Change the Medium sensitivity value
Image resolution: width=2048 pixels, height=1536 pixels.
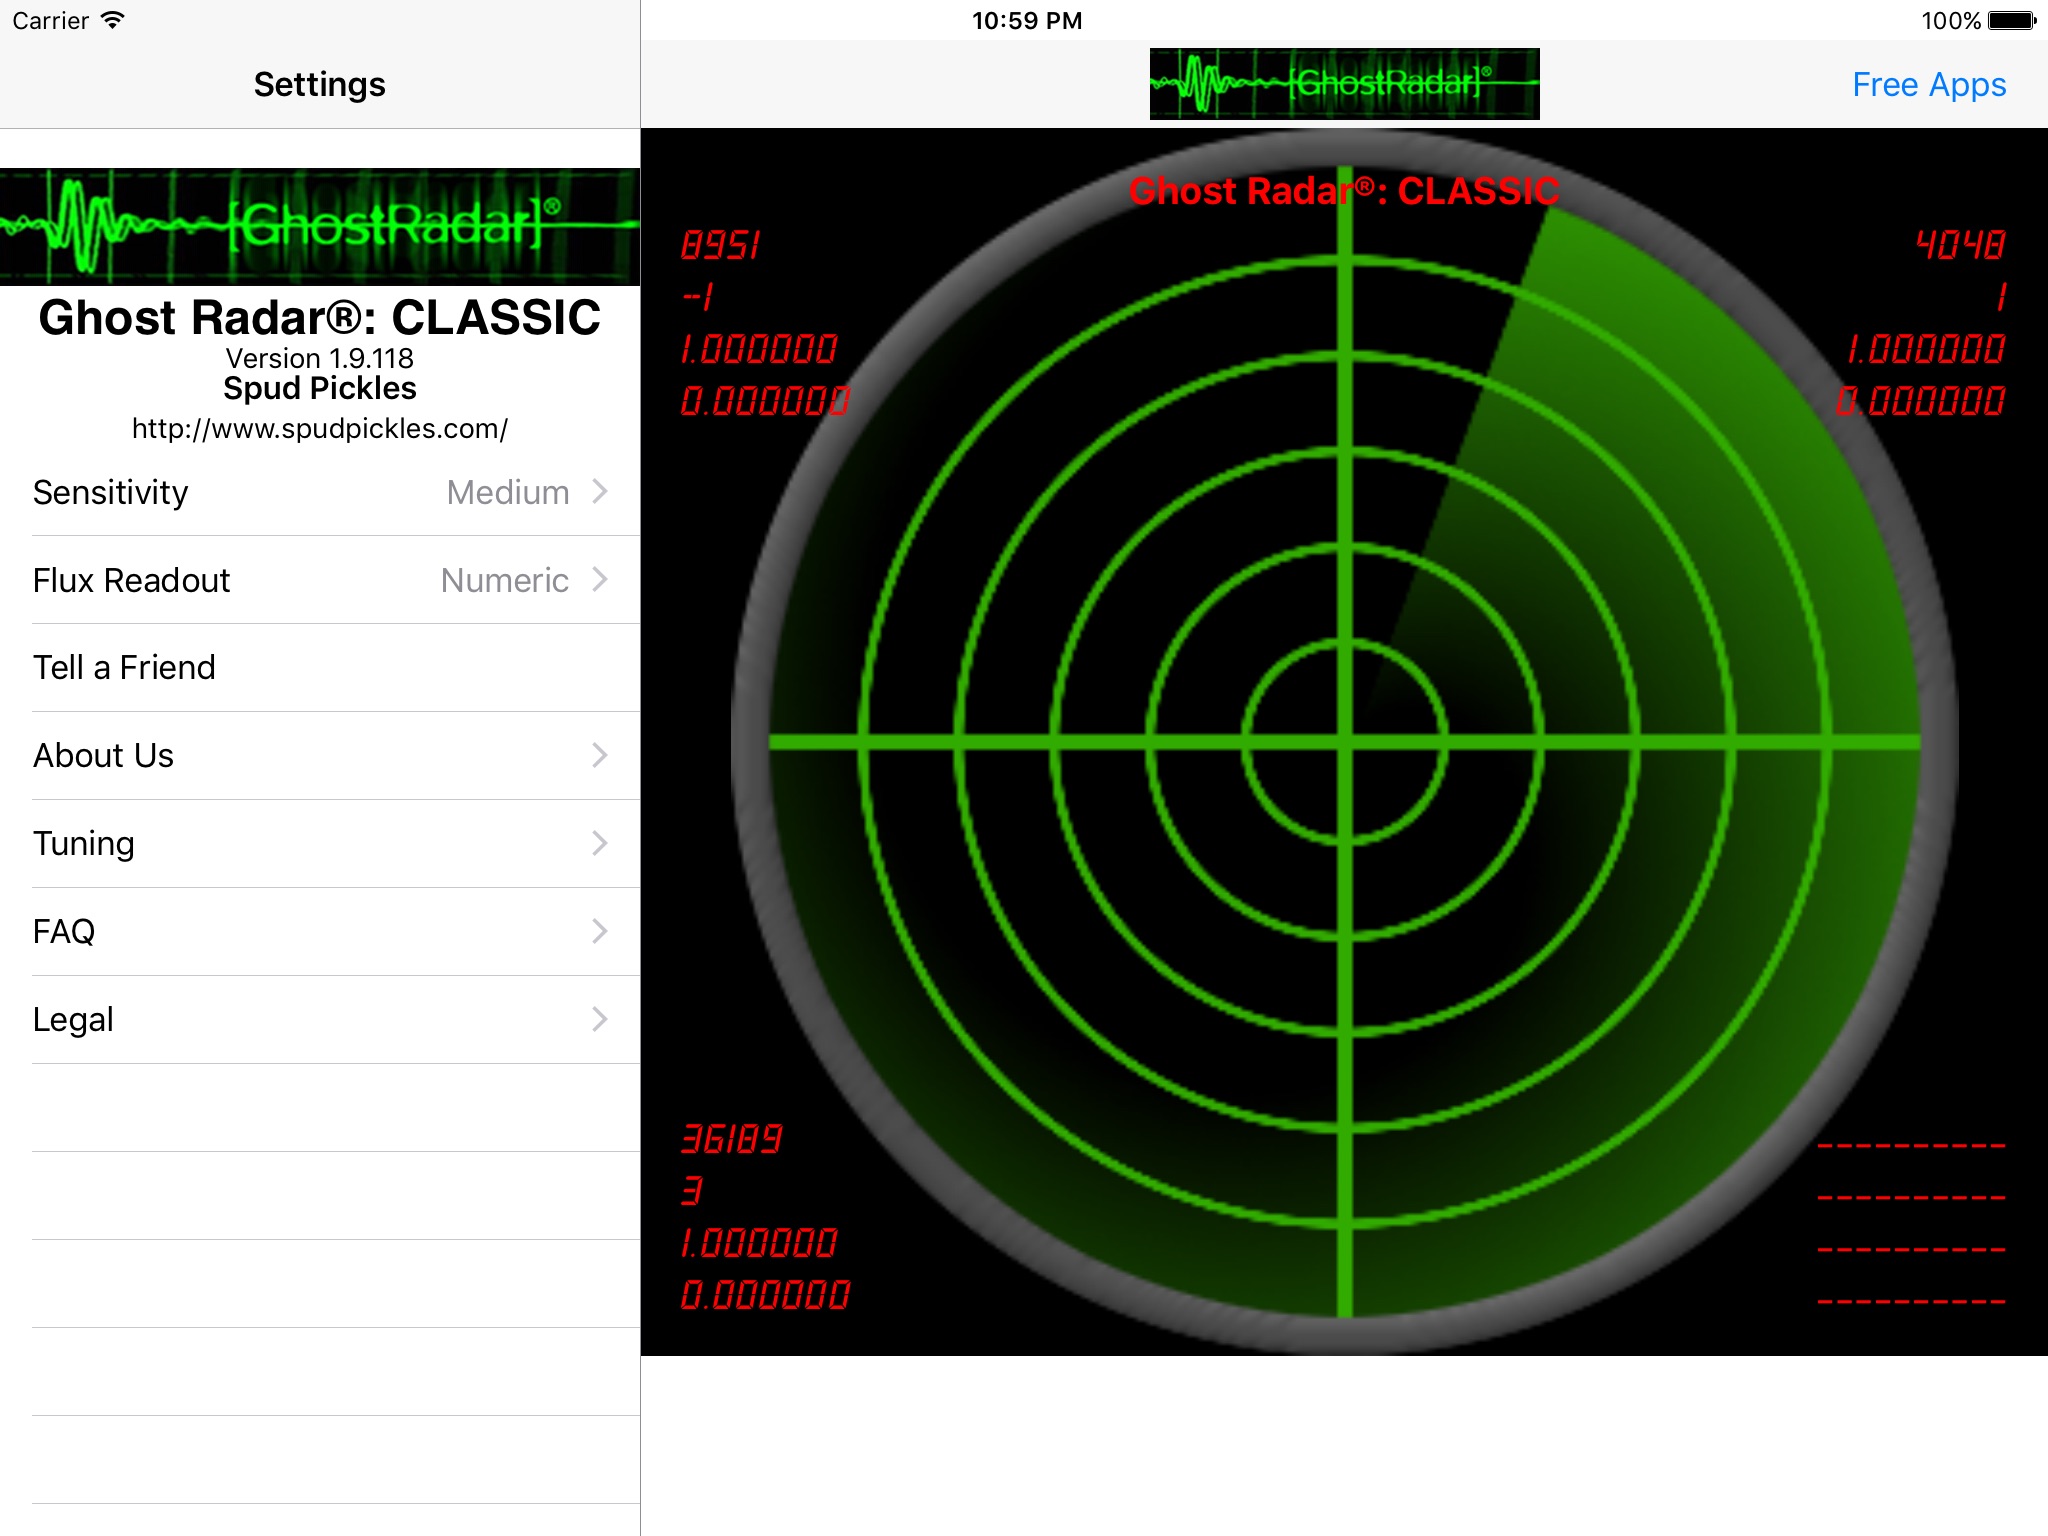508,492
